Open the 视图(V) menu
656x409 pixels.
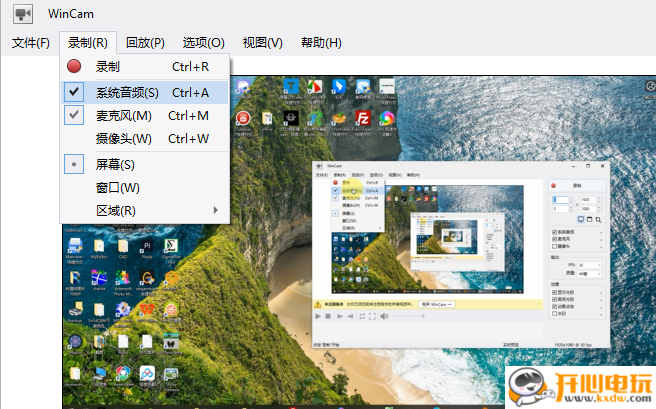tap(262, 43)
